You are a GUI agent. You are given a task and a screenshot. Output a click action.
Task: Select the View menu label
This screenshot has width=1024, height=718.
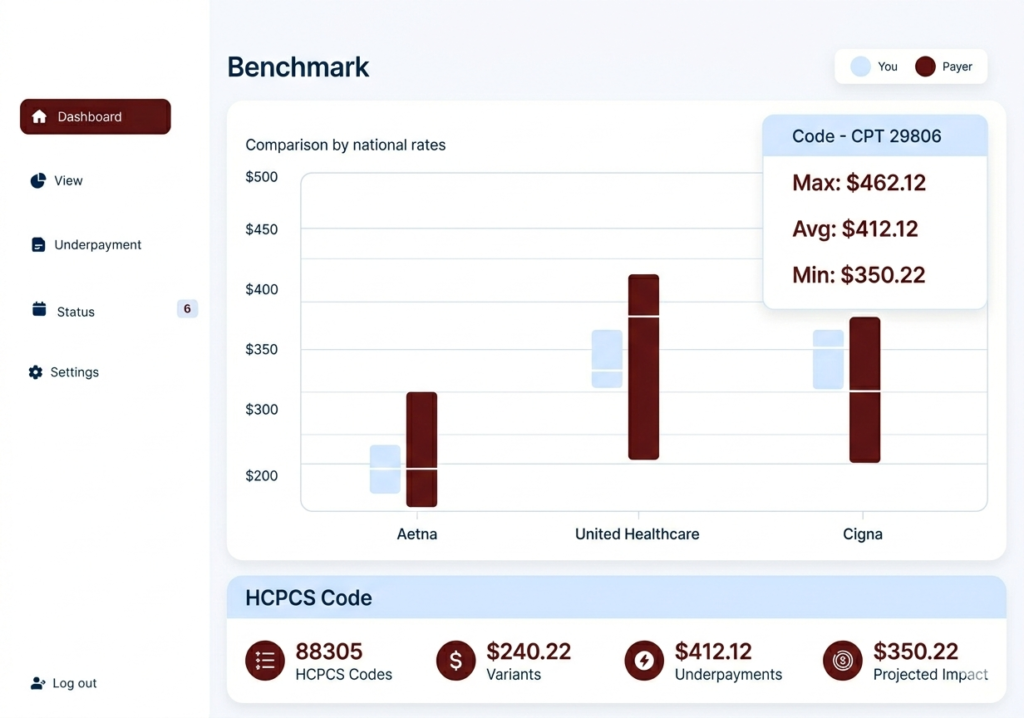coord(68,181)
